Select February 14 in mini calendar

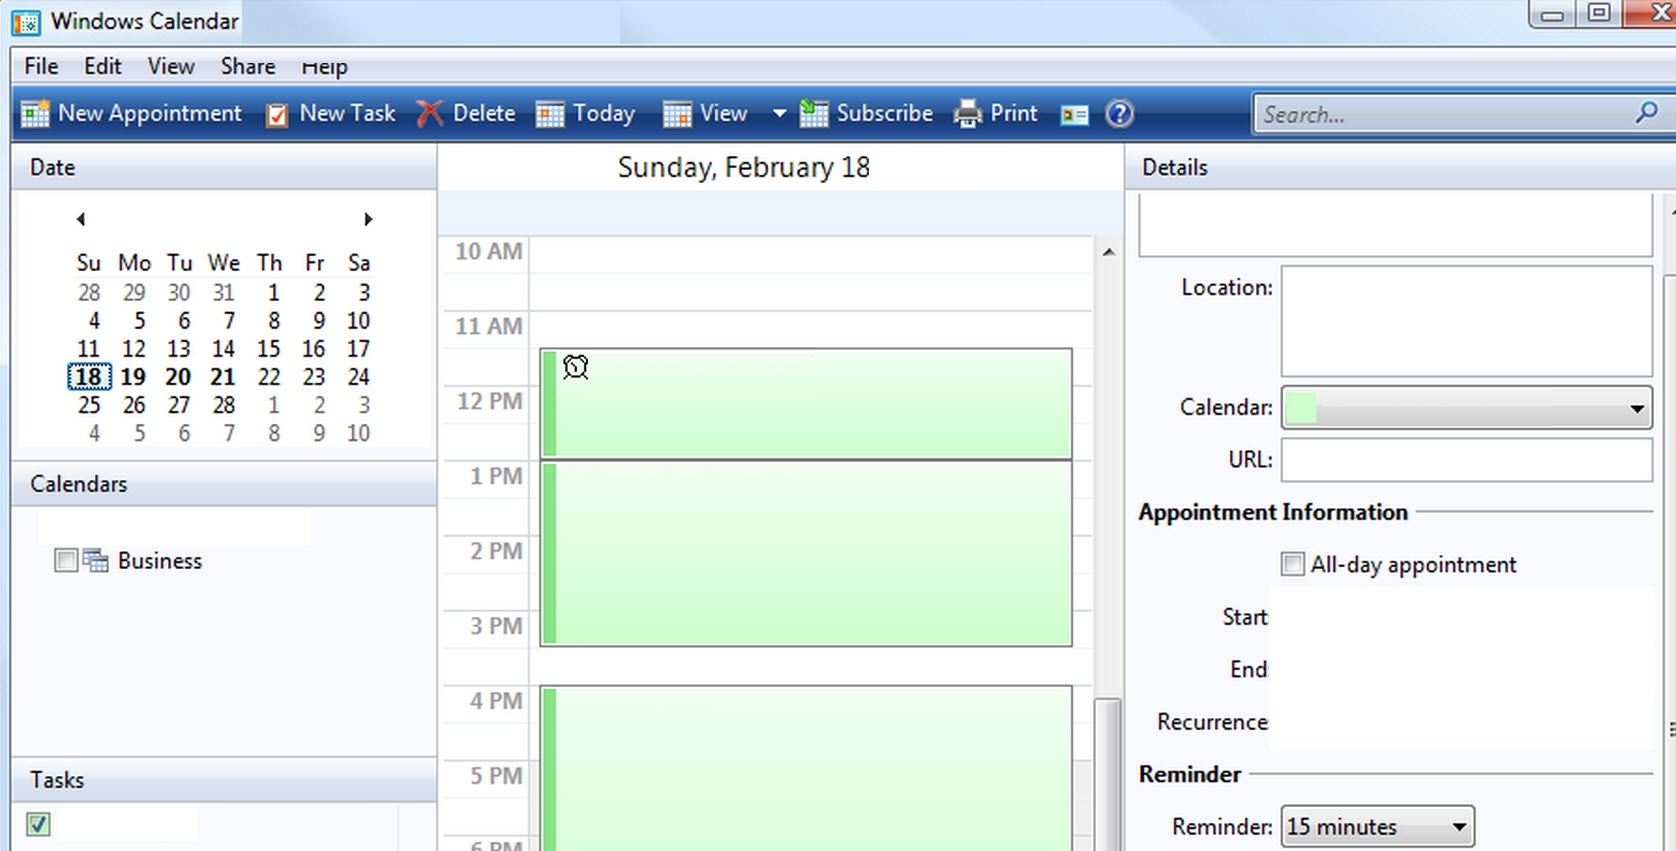pyautogui.click(x=223, y=349)
